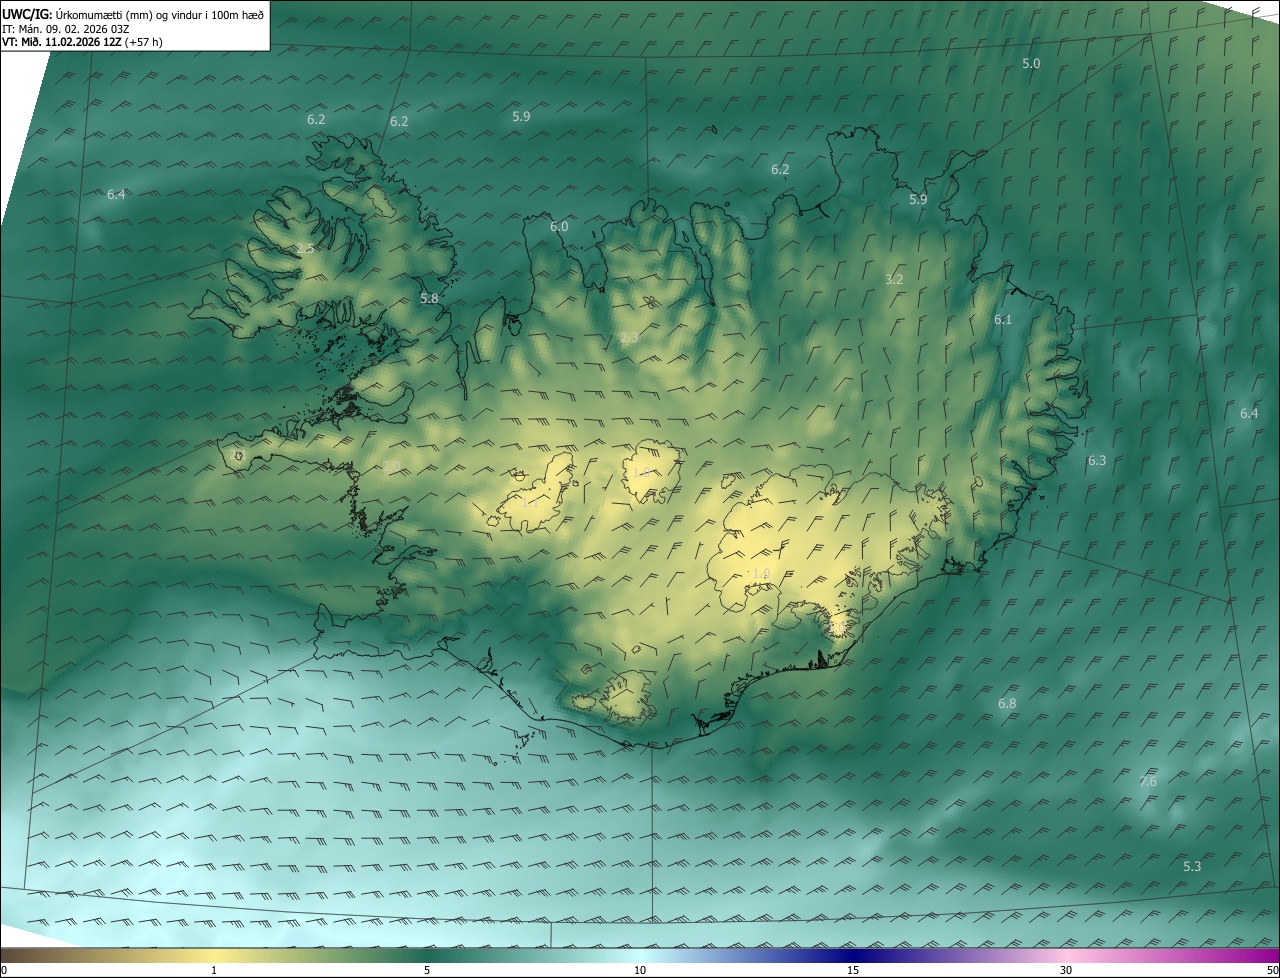1280x978 pixels.
Task: Click the 6.0 value label on the map
Action: 559,227
